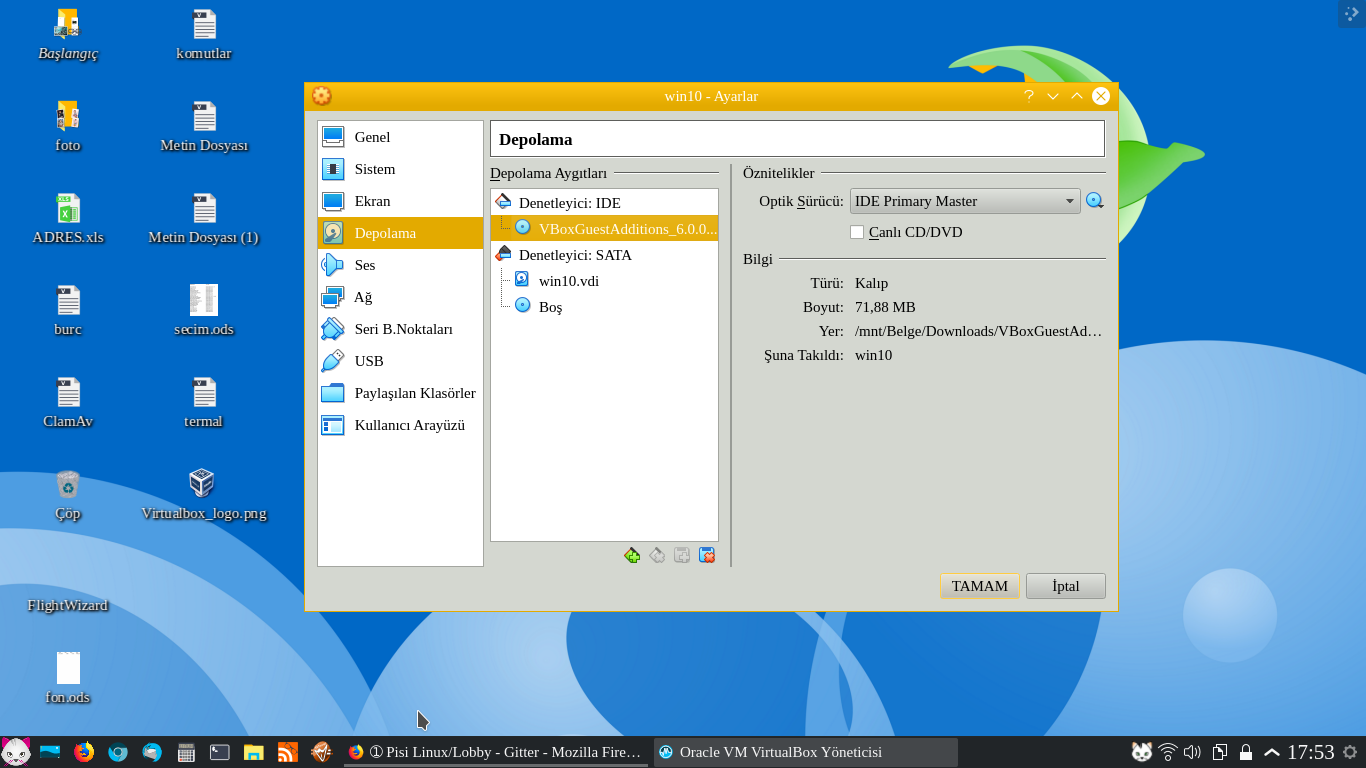Click the green add storage controller icon

coord(632,555)
